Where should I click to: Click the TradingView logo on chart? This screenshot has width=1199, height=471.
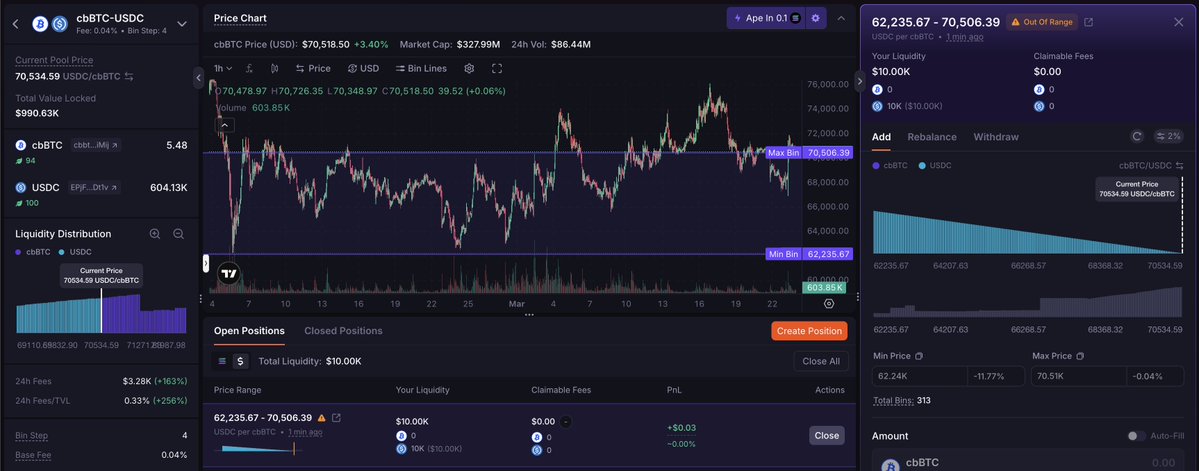click(x=229, y=274)
